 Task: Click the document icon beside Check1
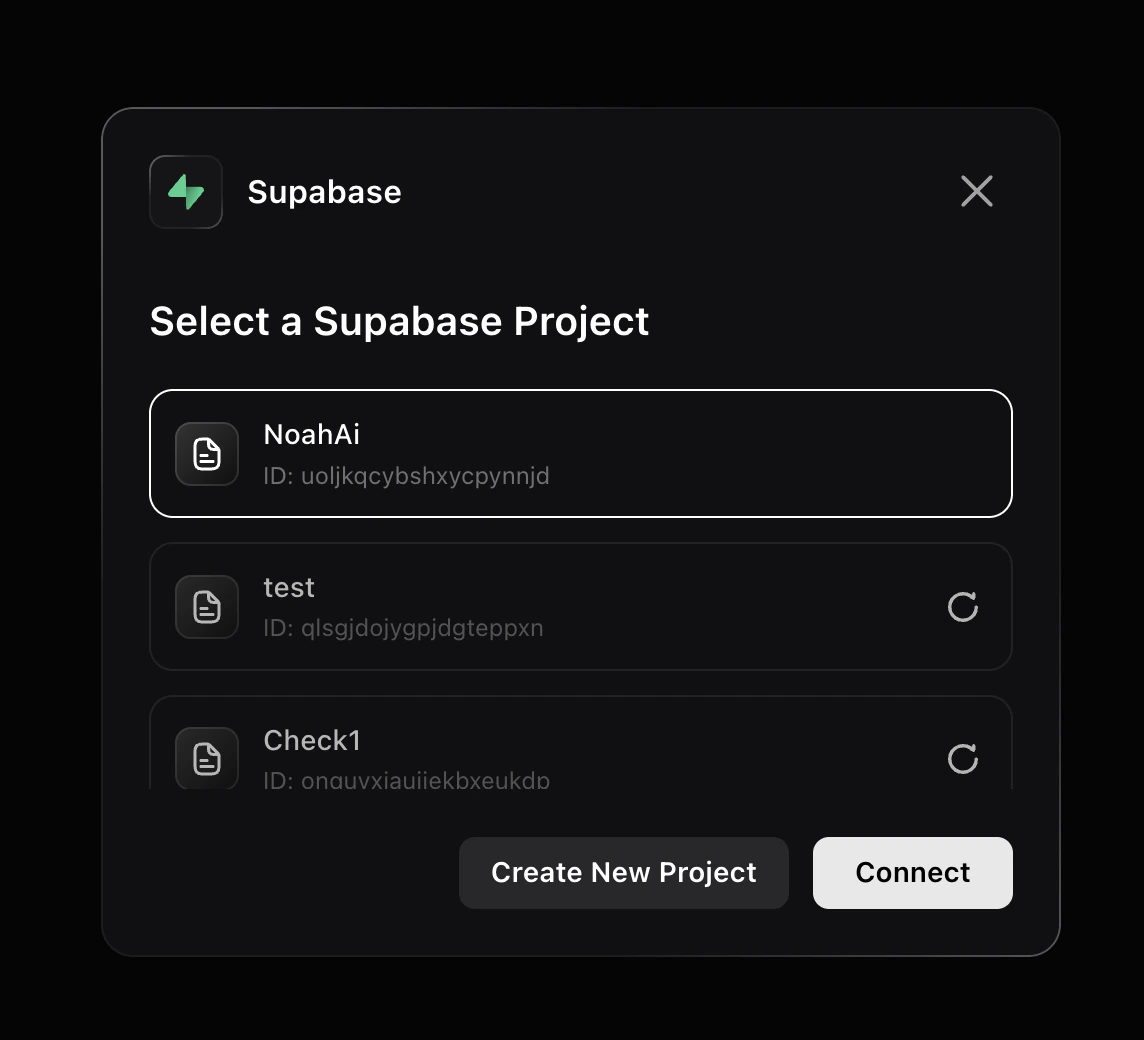(206, 758)
